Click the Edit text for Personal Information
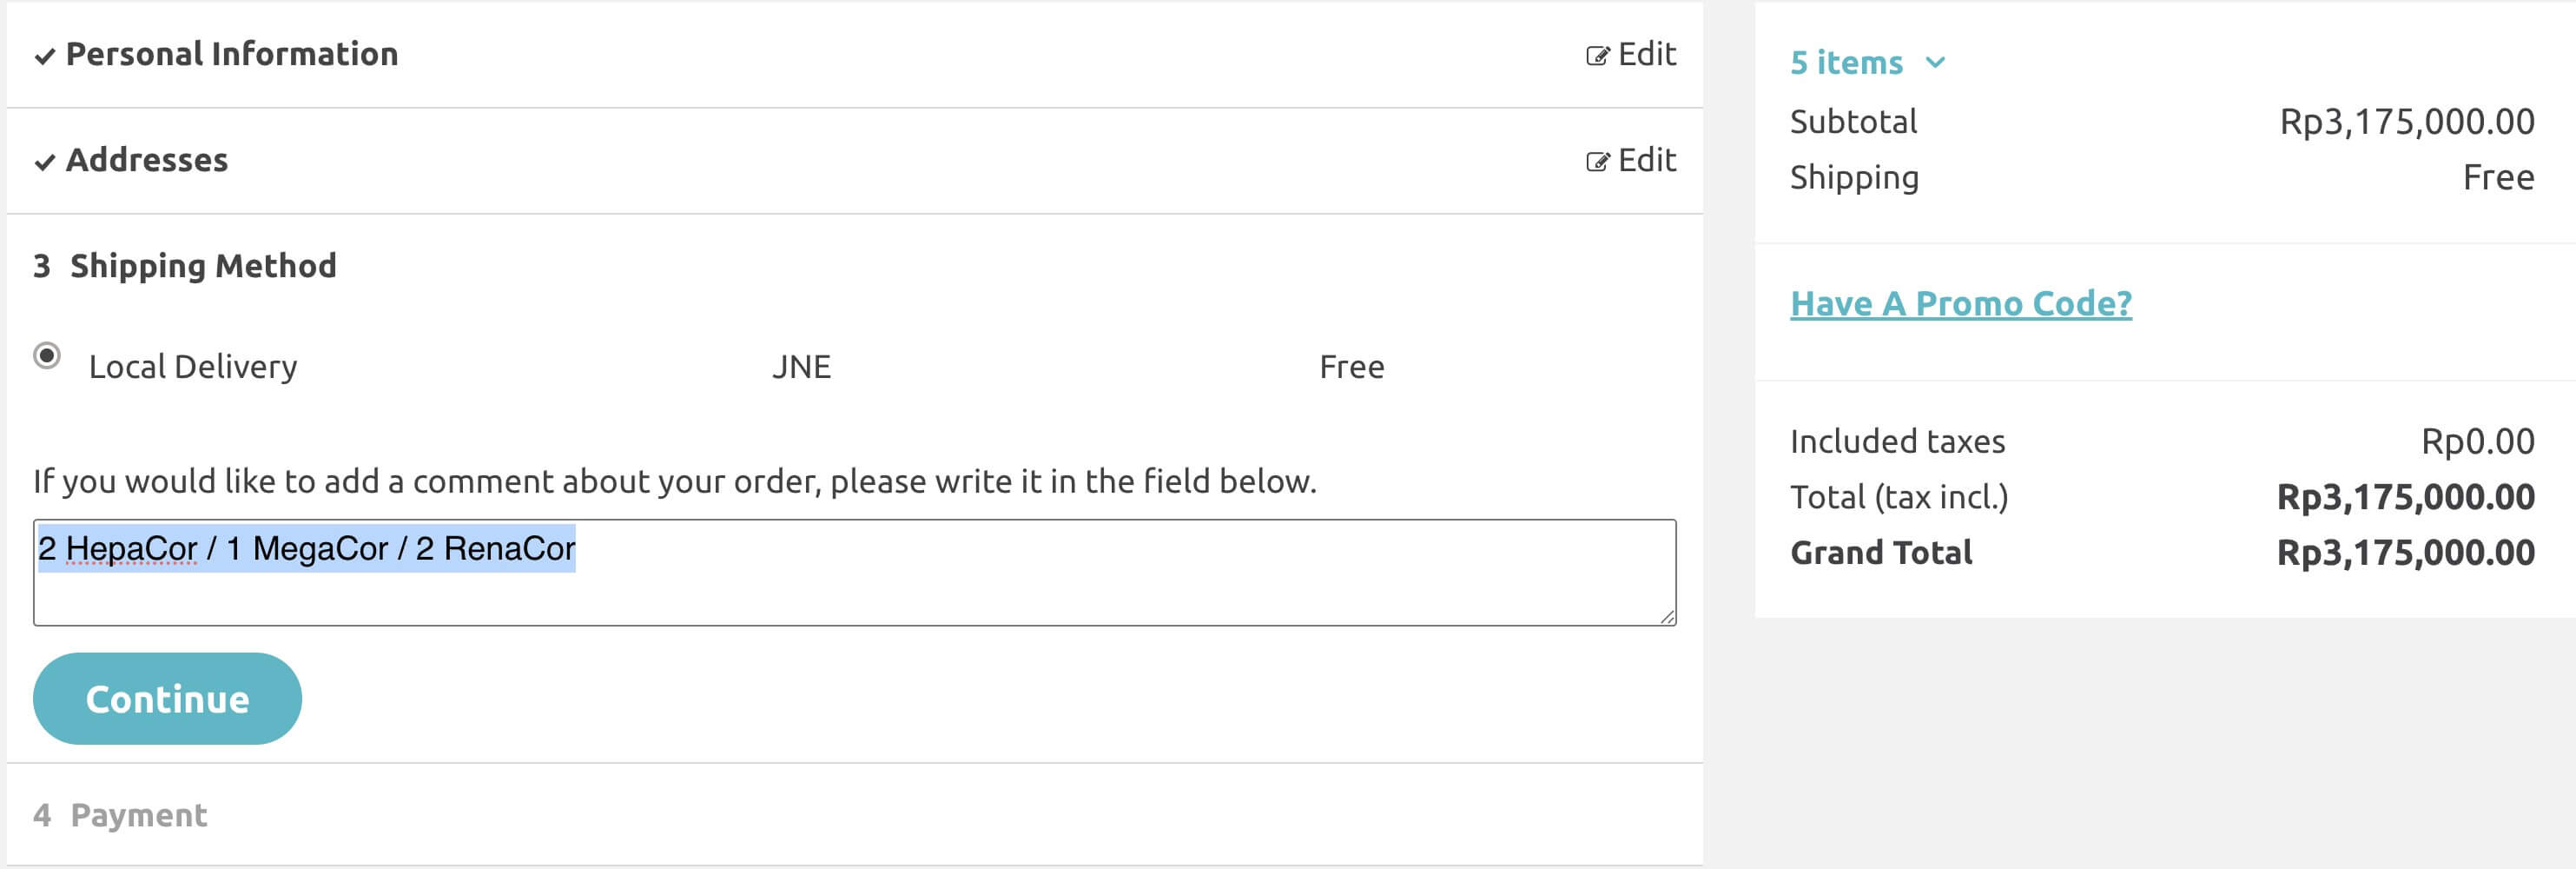The width and height of the screenshot is (2576, 869). coord(1646,54)
